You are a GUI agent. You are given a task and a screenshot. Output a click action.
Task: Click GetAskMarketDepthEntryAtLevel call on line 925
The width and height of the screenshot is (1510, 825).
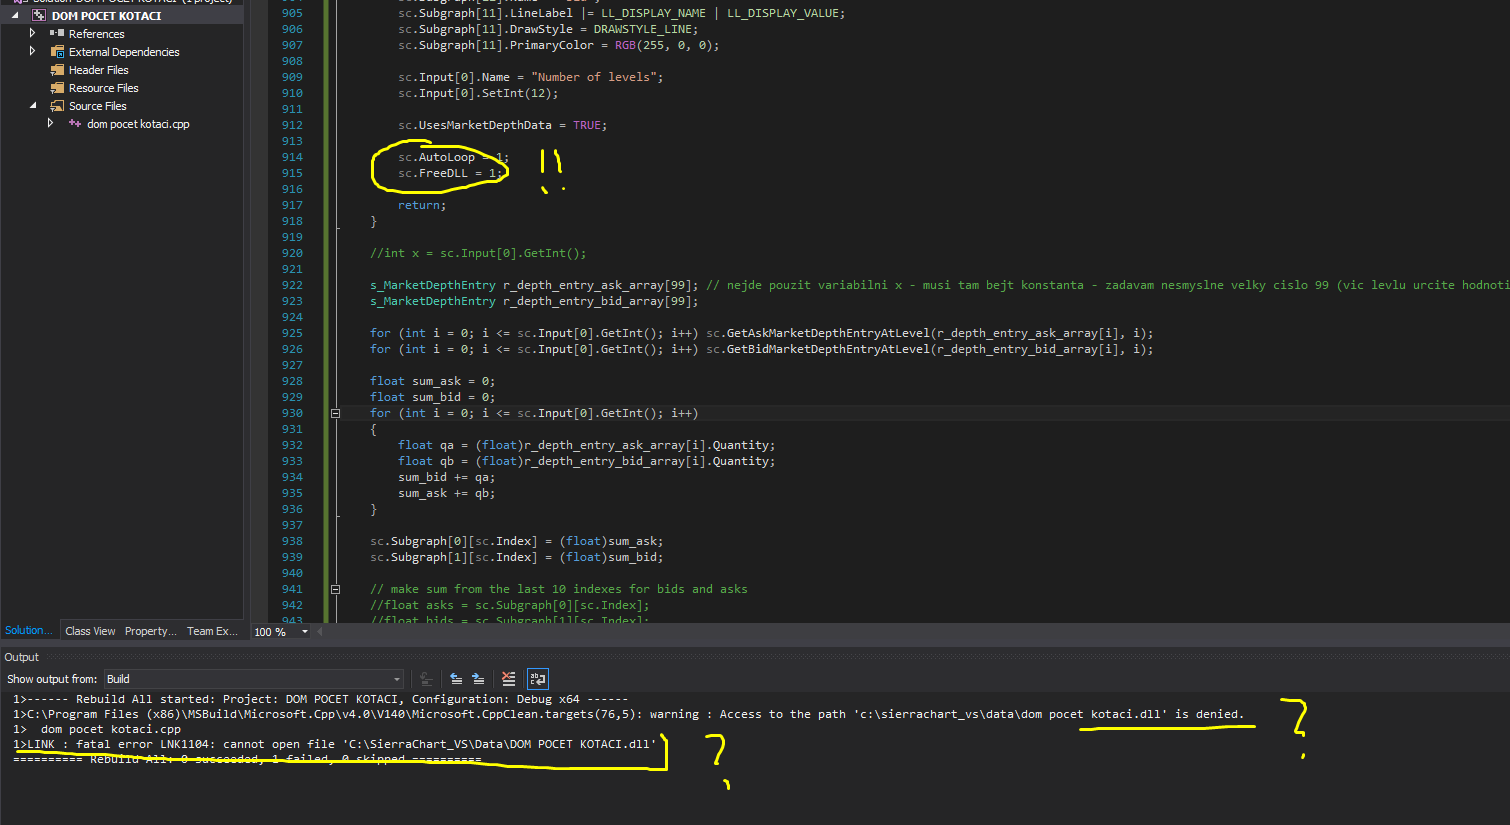(x=929, y=333)
